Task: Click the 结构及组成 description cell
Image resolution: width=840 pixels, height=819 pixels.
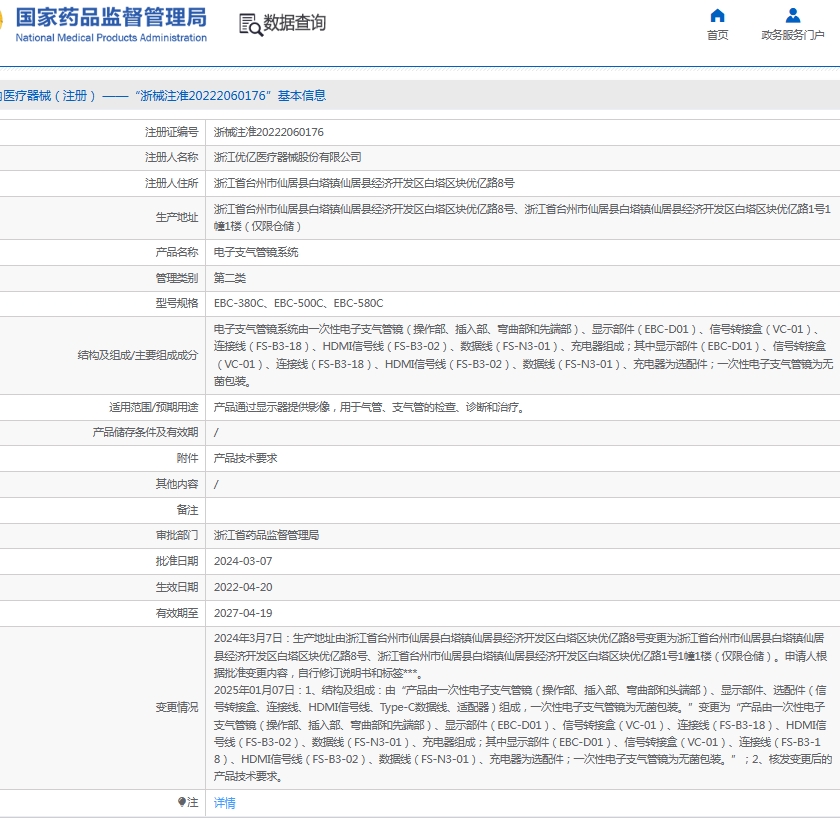Action: 523,355
